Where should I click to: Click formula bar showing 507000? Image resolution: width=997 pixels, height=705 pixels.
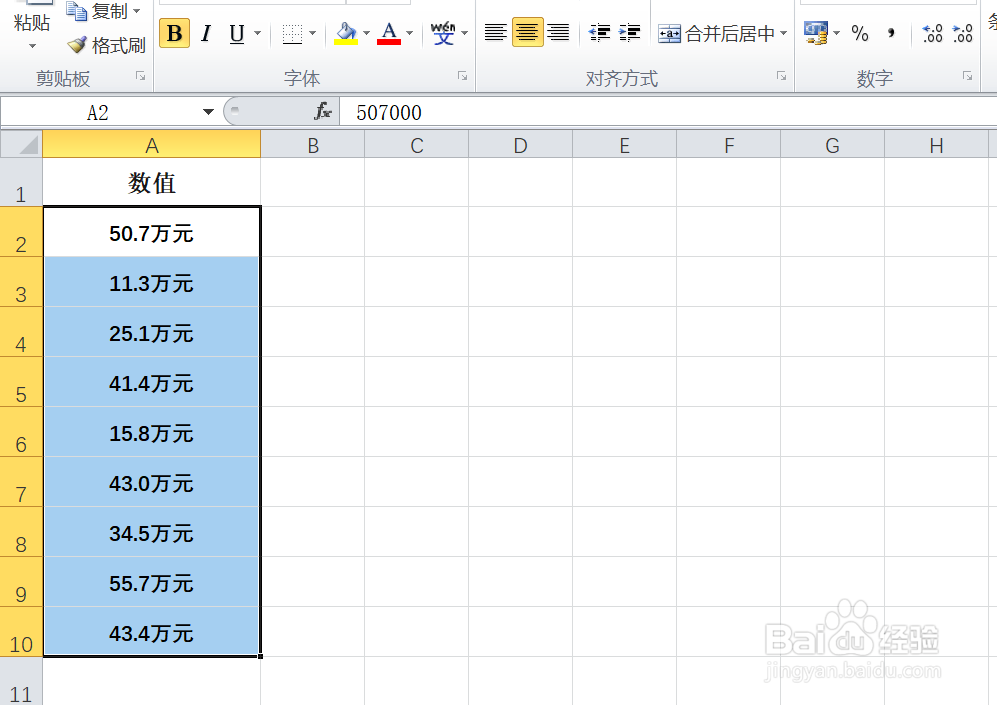point(668,113)
